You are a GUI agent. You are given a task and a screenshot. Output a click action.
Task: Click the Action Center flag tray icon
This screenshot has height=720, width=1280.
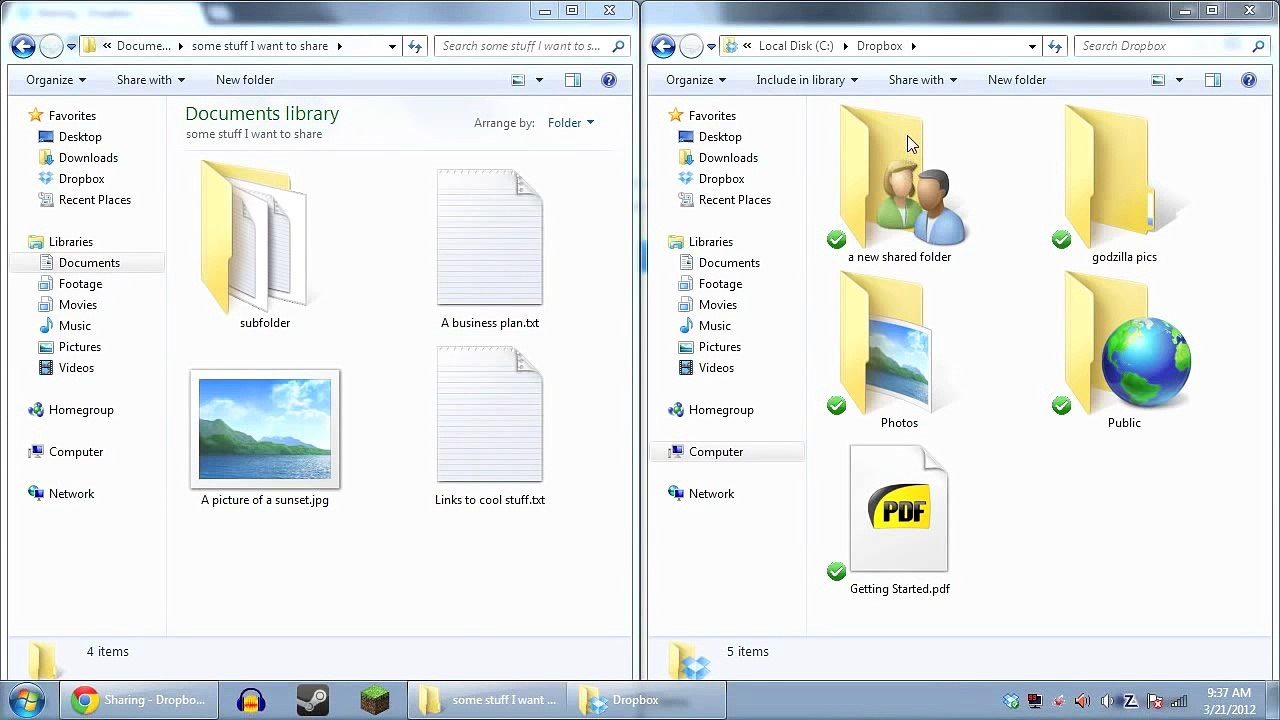[1155, 701]
